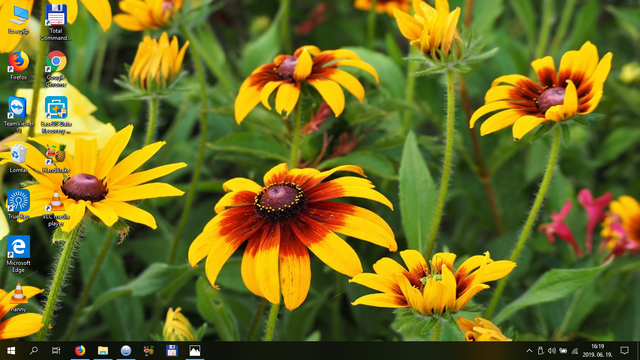
Task: Open taskbar search magnifier
Action: (x=33, y=351)
